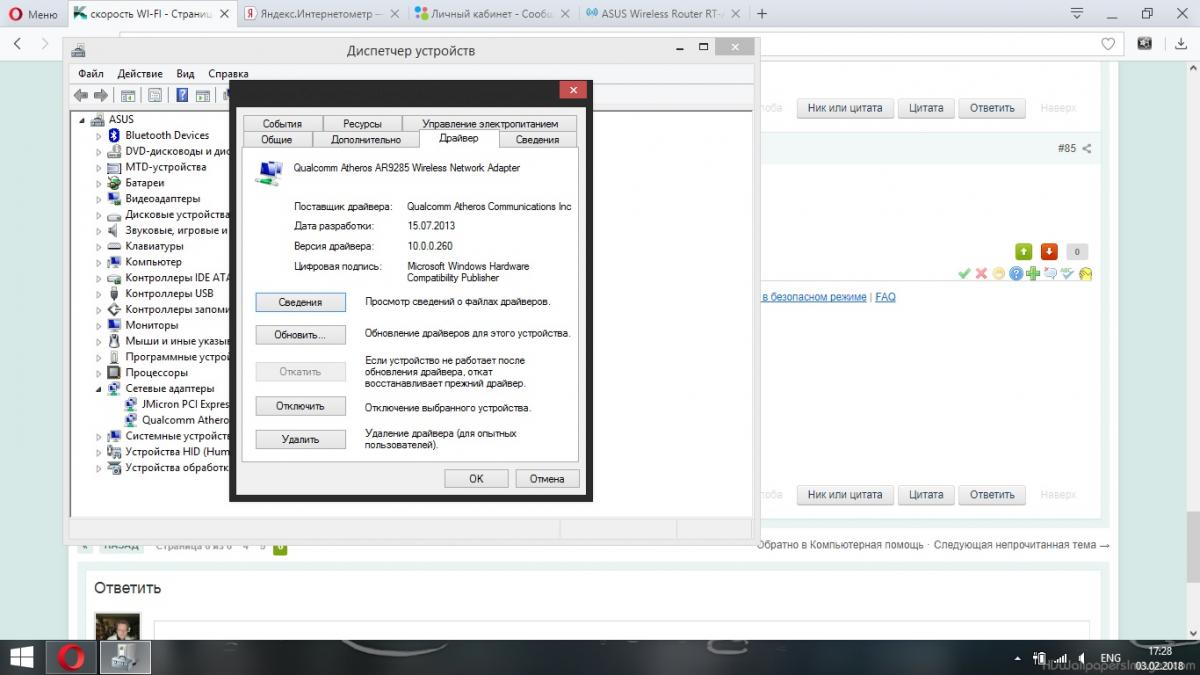Expand the Компьютер node

coord(99,262)
